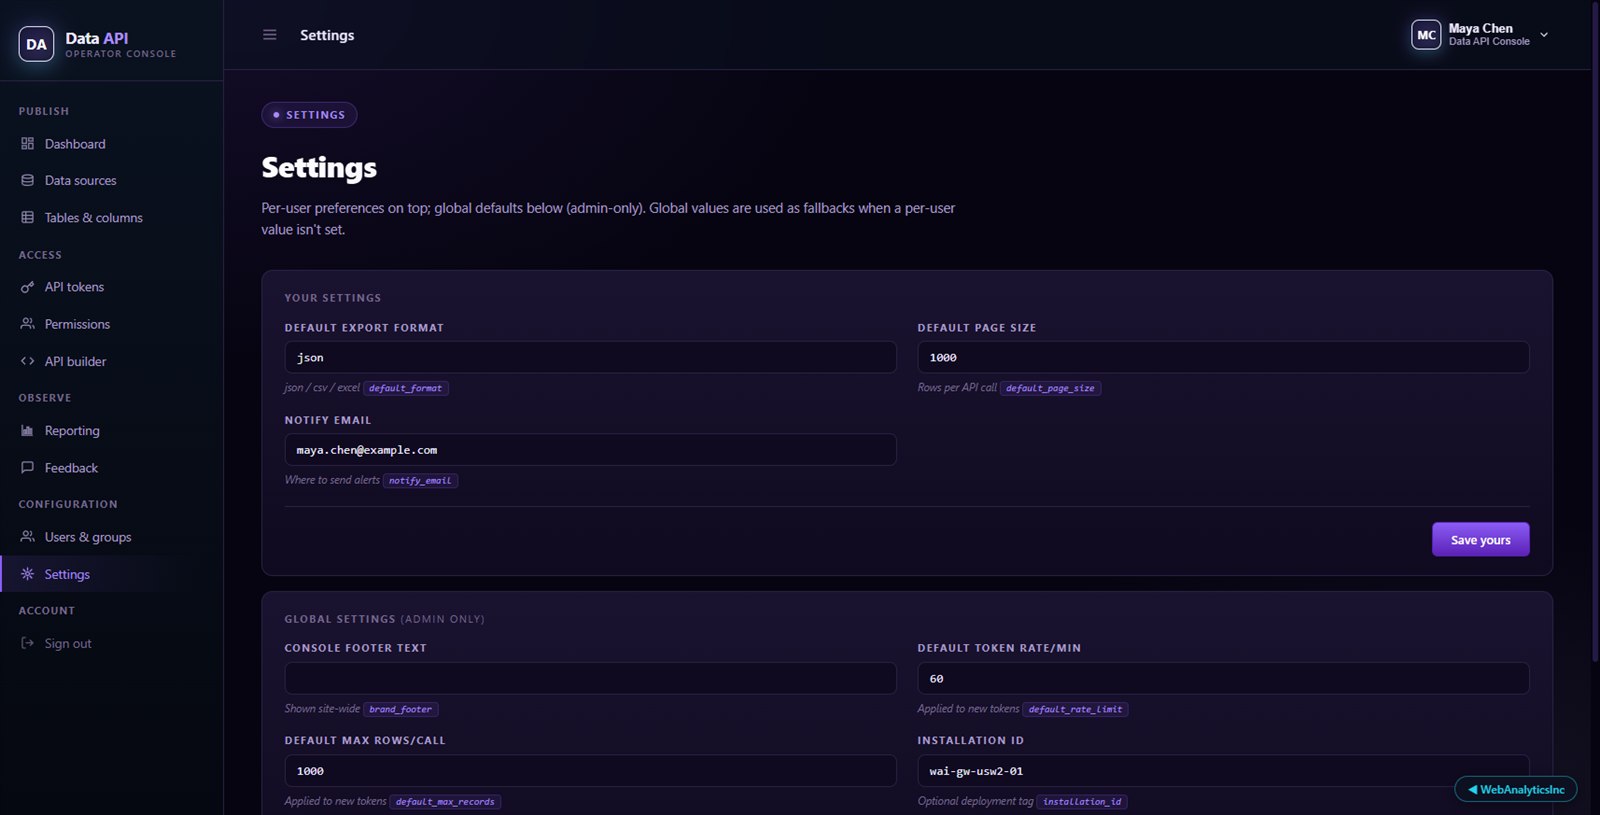Screen dimensions: 1600x815
Task: Click the DA logo badge
Action: pyautogui.click(x=36, y=44)
